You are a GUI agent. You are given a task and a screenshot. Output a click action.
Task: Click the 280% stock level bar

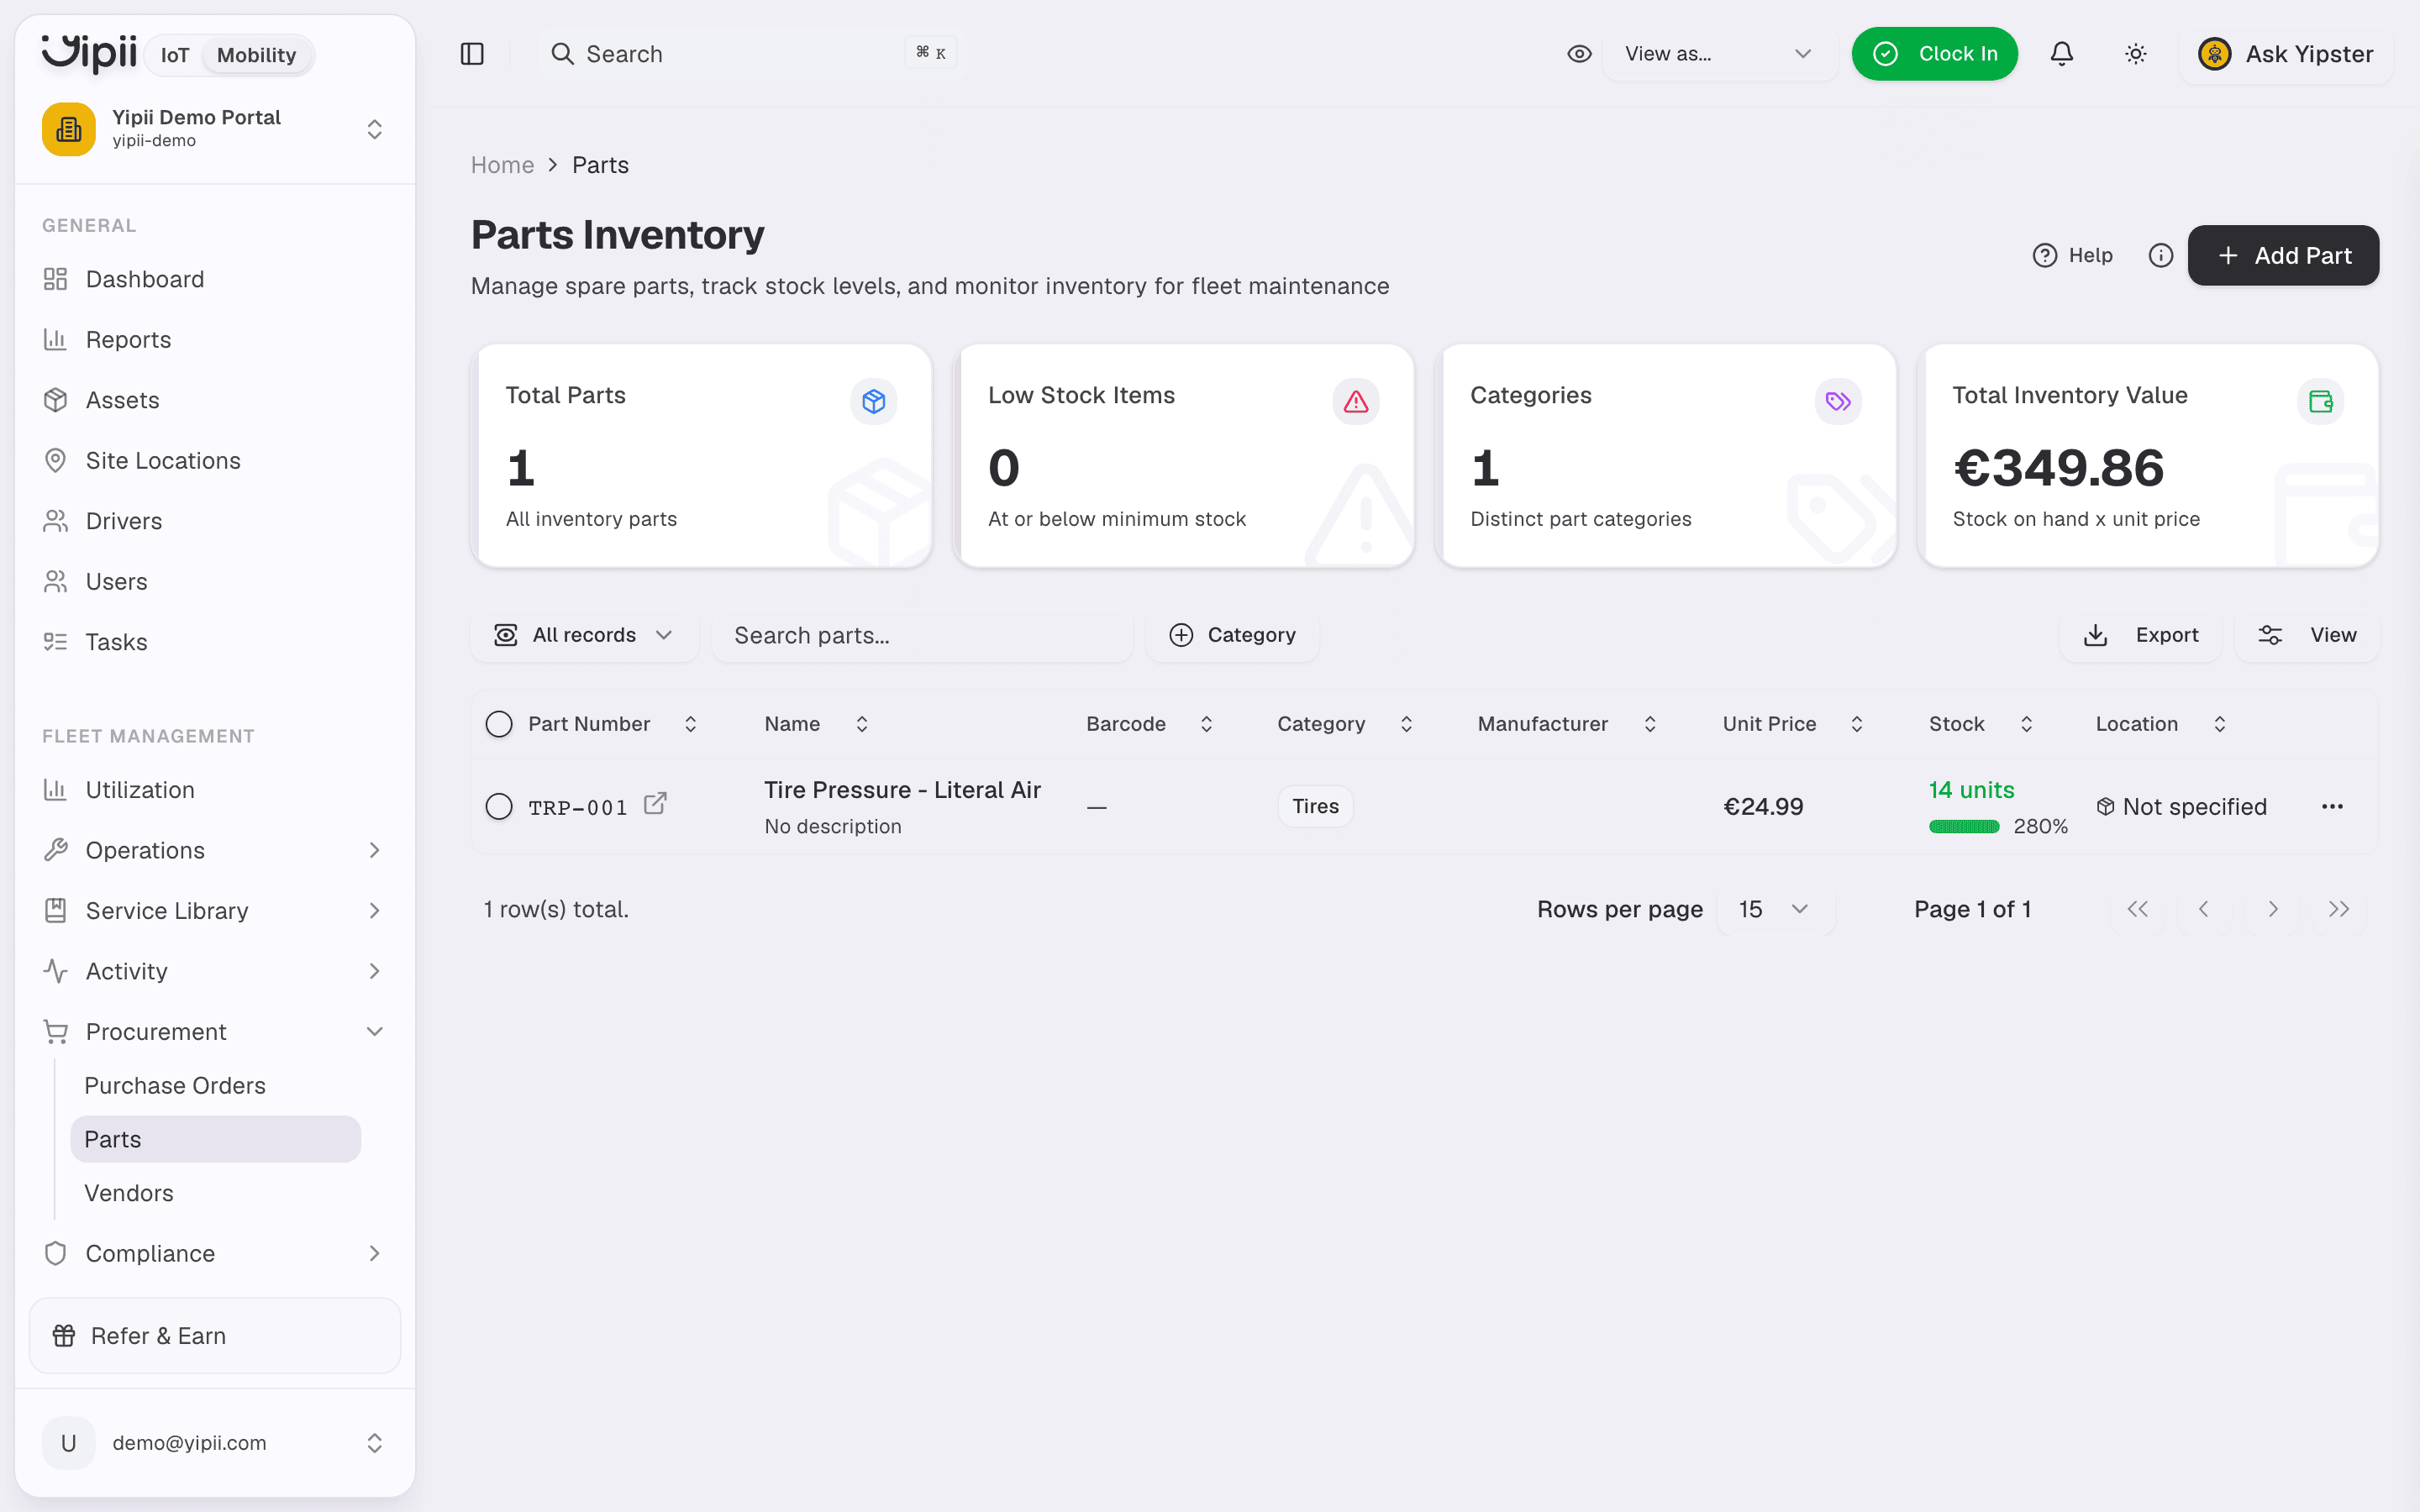pos(1964,827)
